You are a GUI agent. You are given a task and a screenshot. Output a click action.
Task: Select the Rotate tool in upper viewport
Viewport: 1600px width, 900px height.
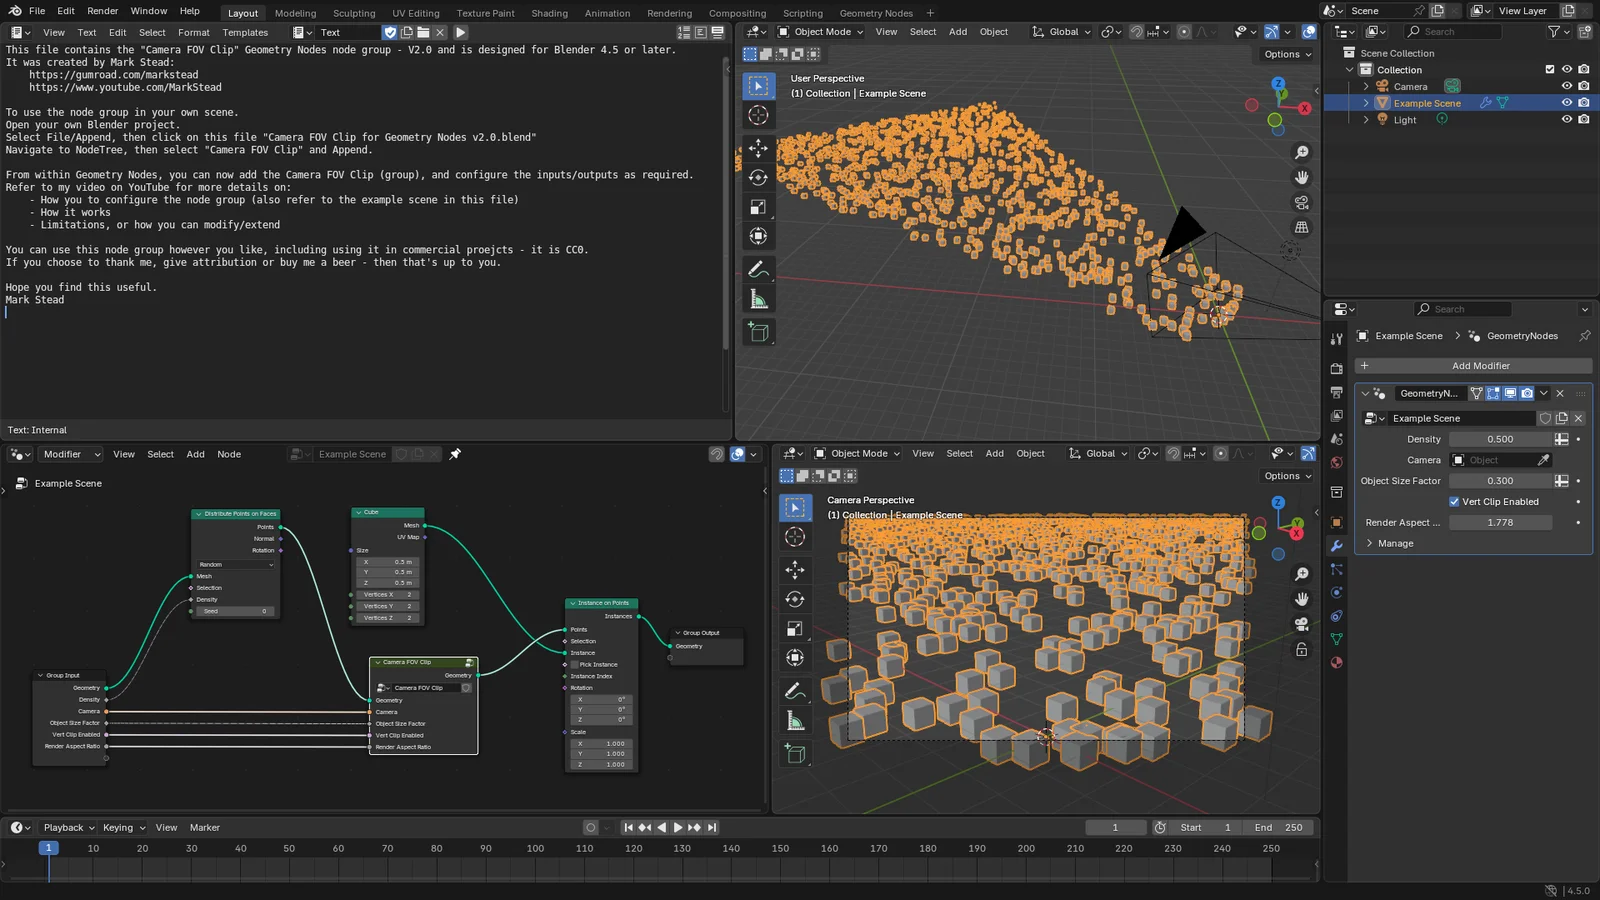click(x=758, y=178)
